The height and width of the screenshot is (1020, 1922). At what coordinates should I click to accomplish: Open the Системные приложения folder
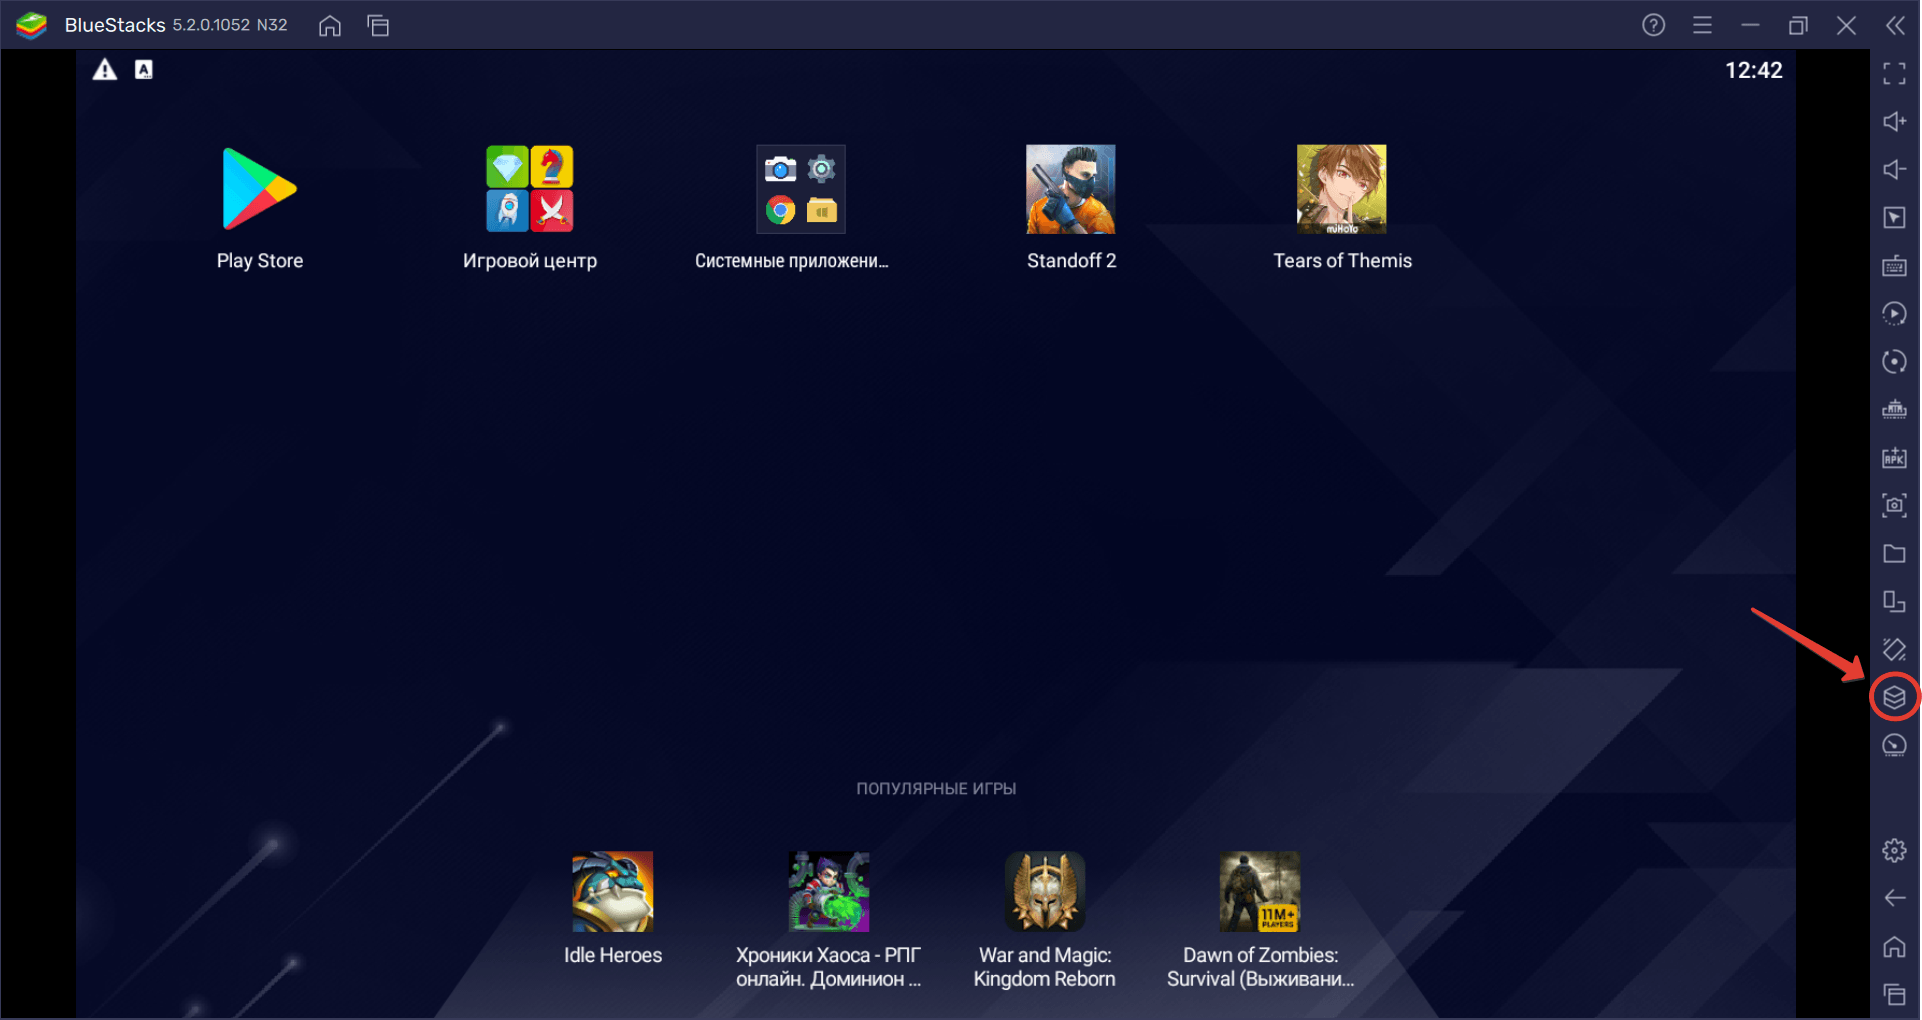point(801,189)
